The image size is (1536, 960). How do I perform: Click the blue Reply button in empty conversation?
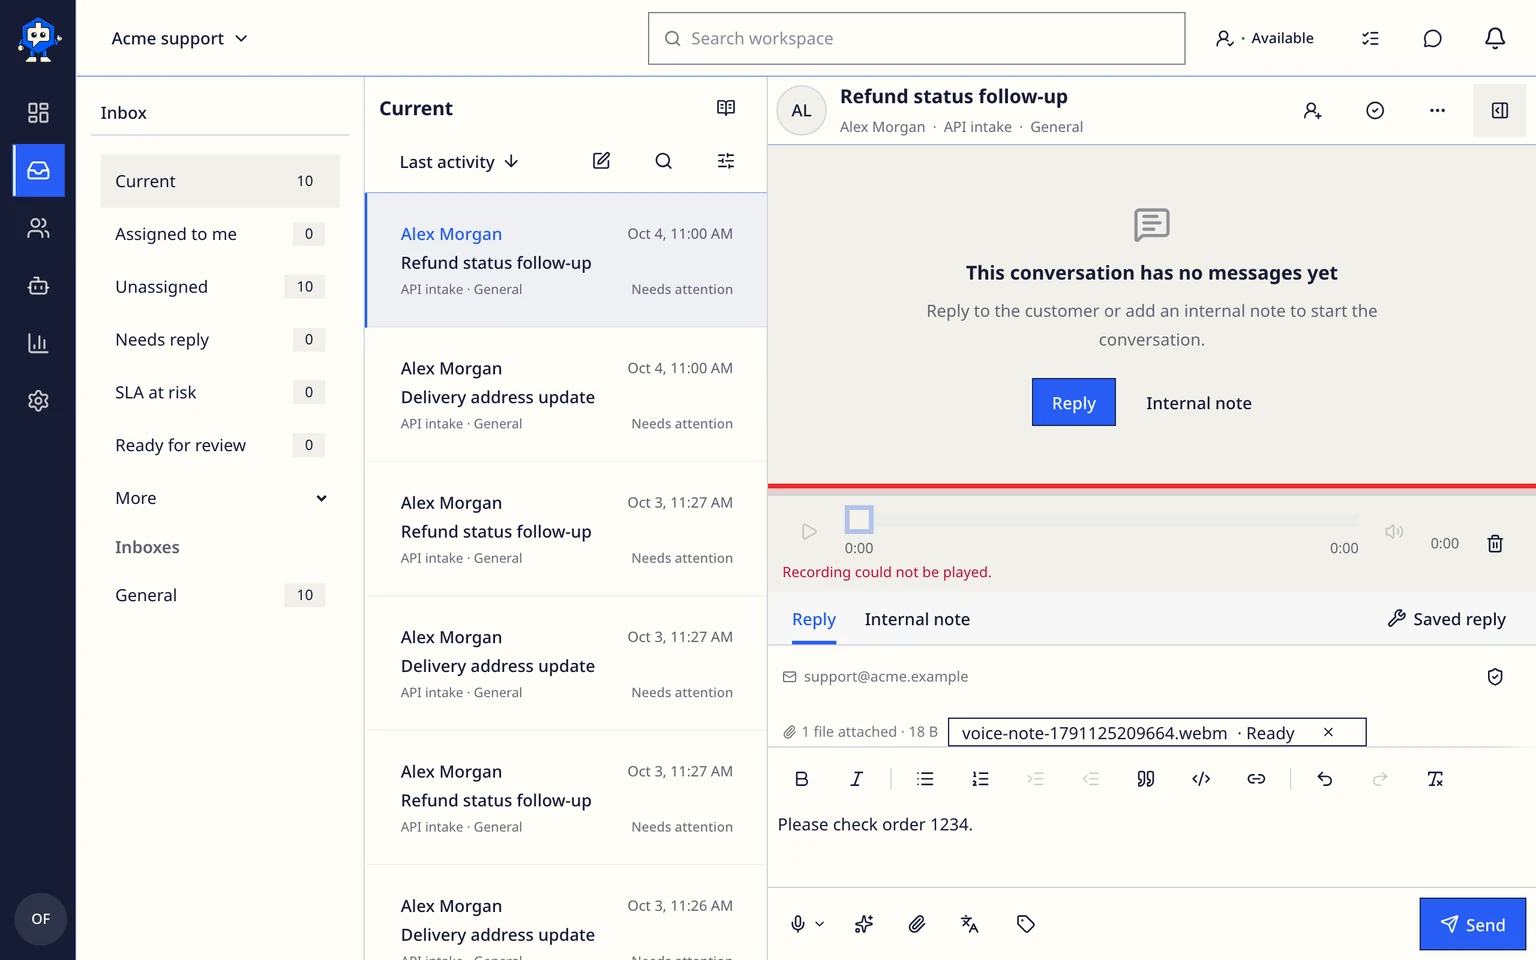point(1074,402)
